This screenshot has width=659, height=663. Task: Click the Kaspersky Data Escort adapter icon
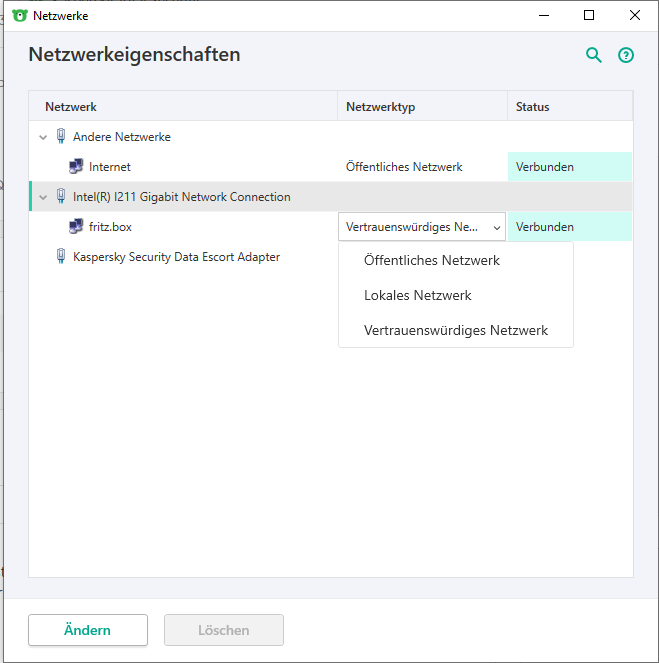point(61,257)
